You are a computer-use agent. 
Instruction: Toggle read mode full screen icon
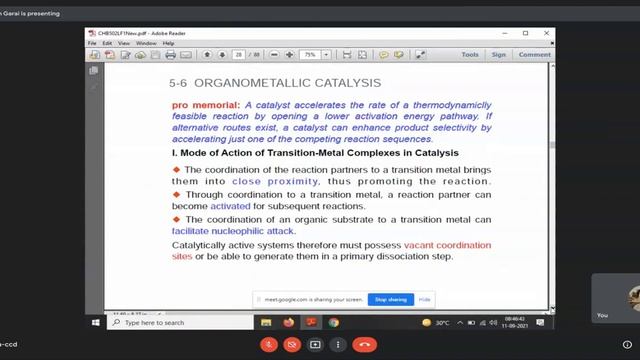click(x=420, y=55)
